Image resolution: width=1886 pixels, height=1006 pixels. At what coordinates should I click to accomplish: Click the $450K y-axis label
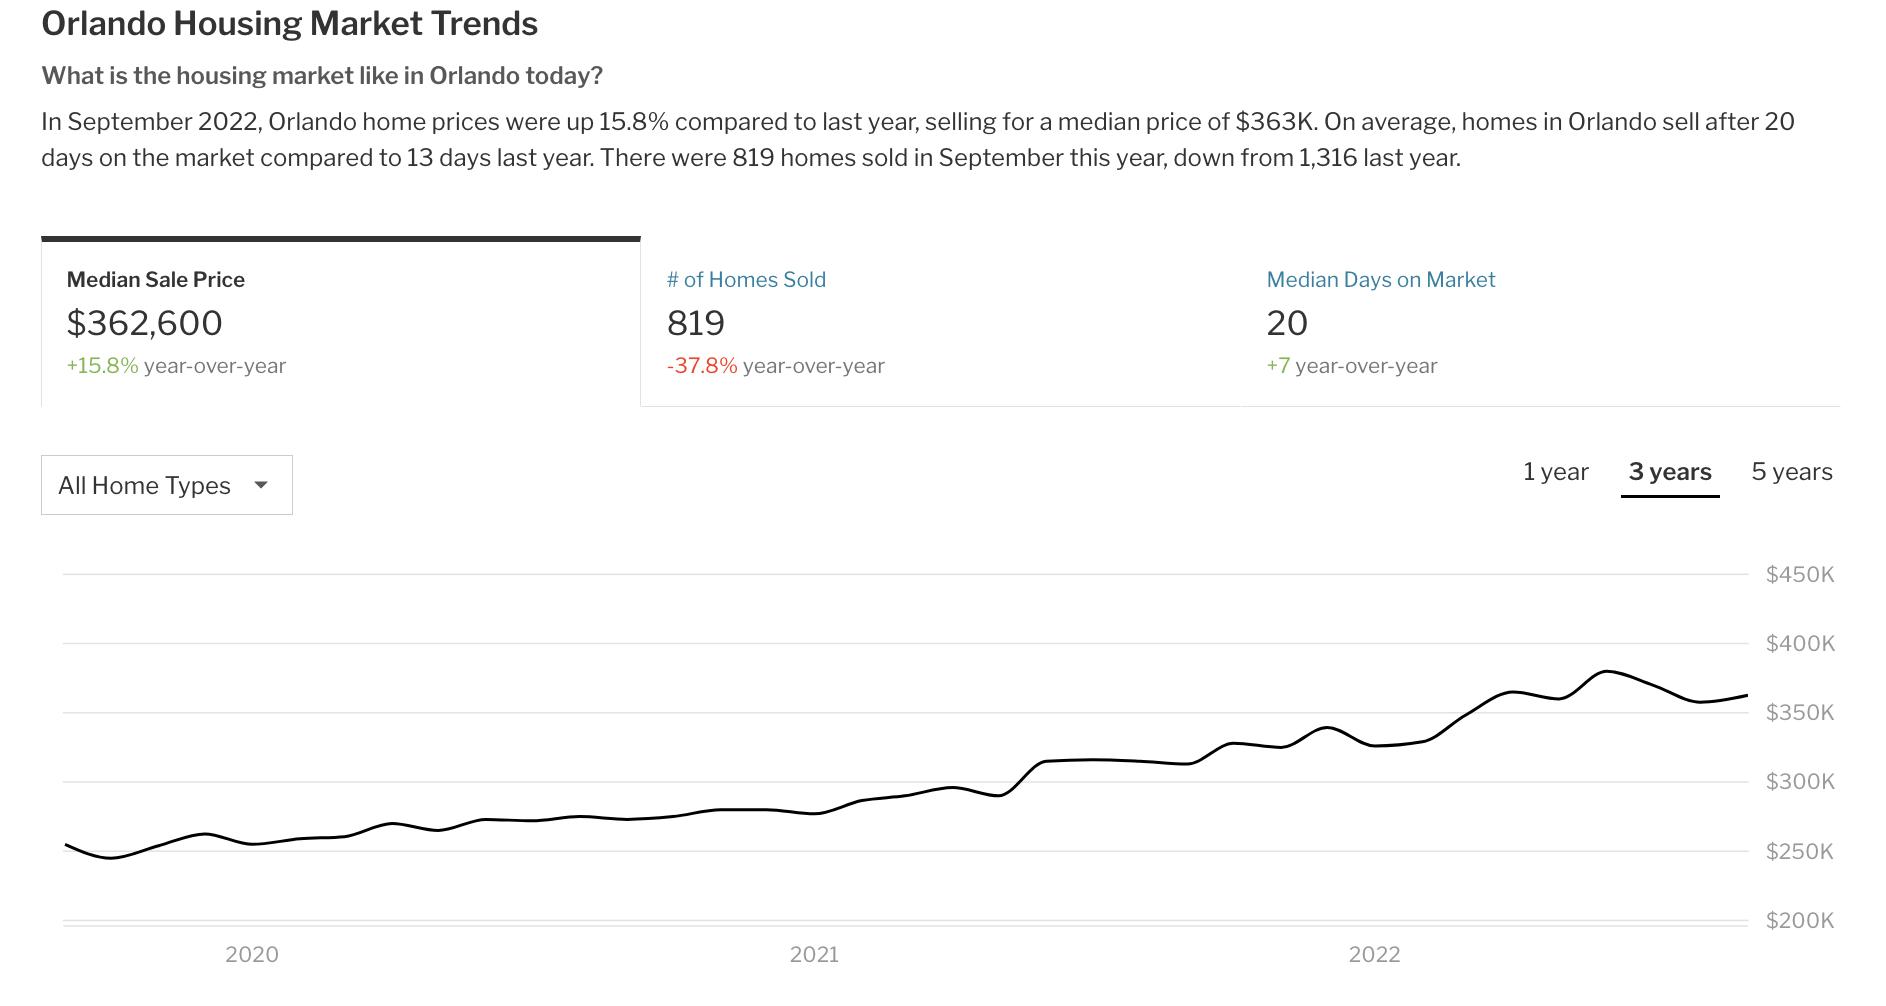[x=1799, y=575]
